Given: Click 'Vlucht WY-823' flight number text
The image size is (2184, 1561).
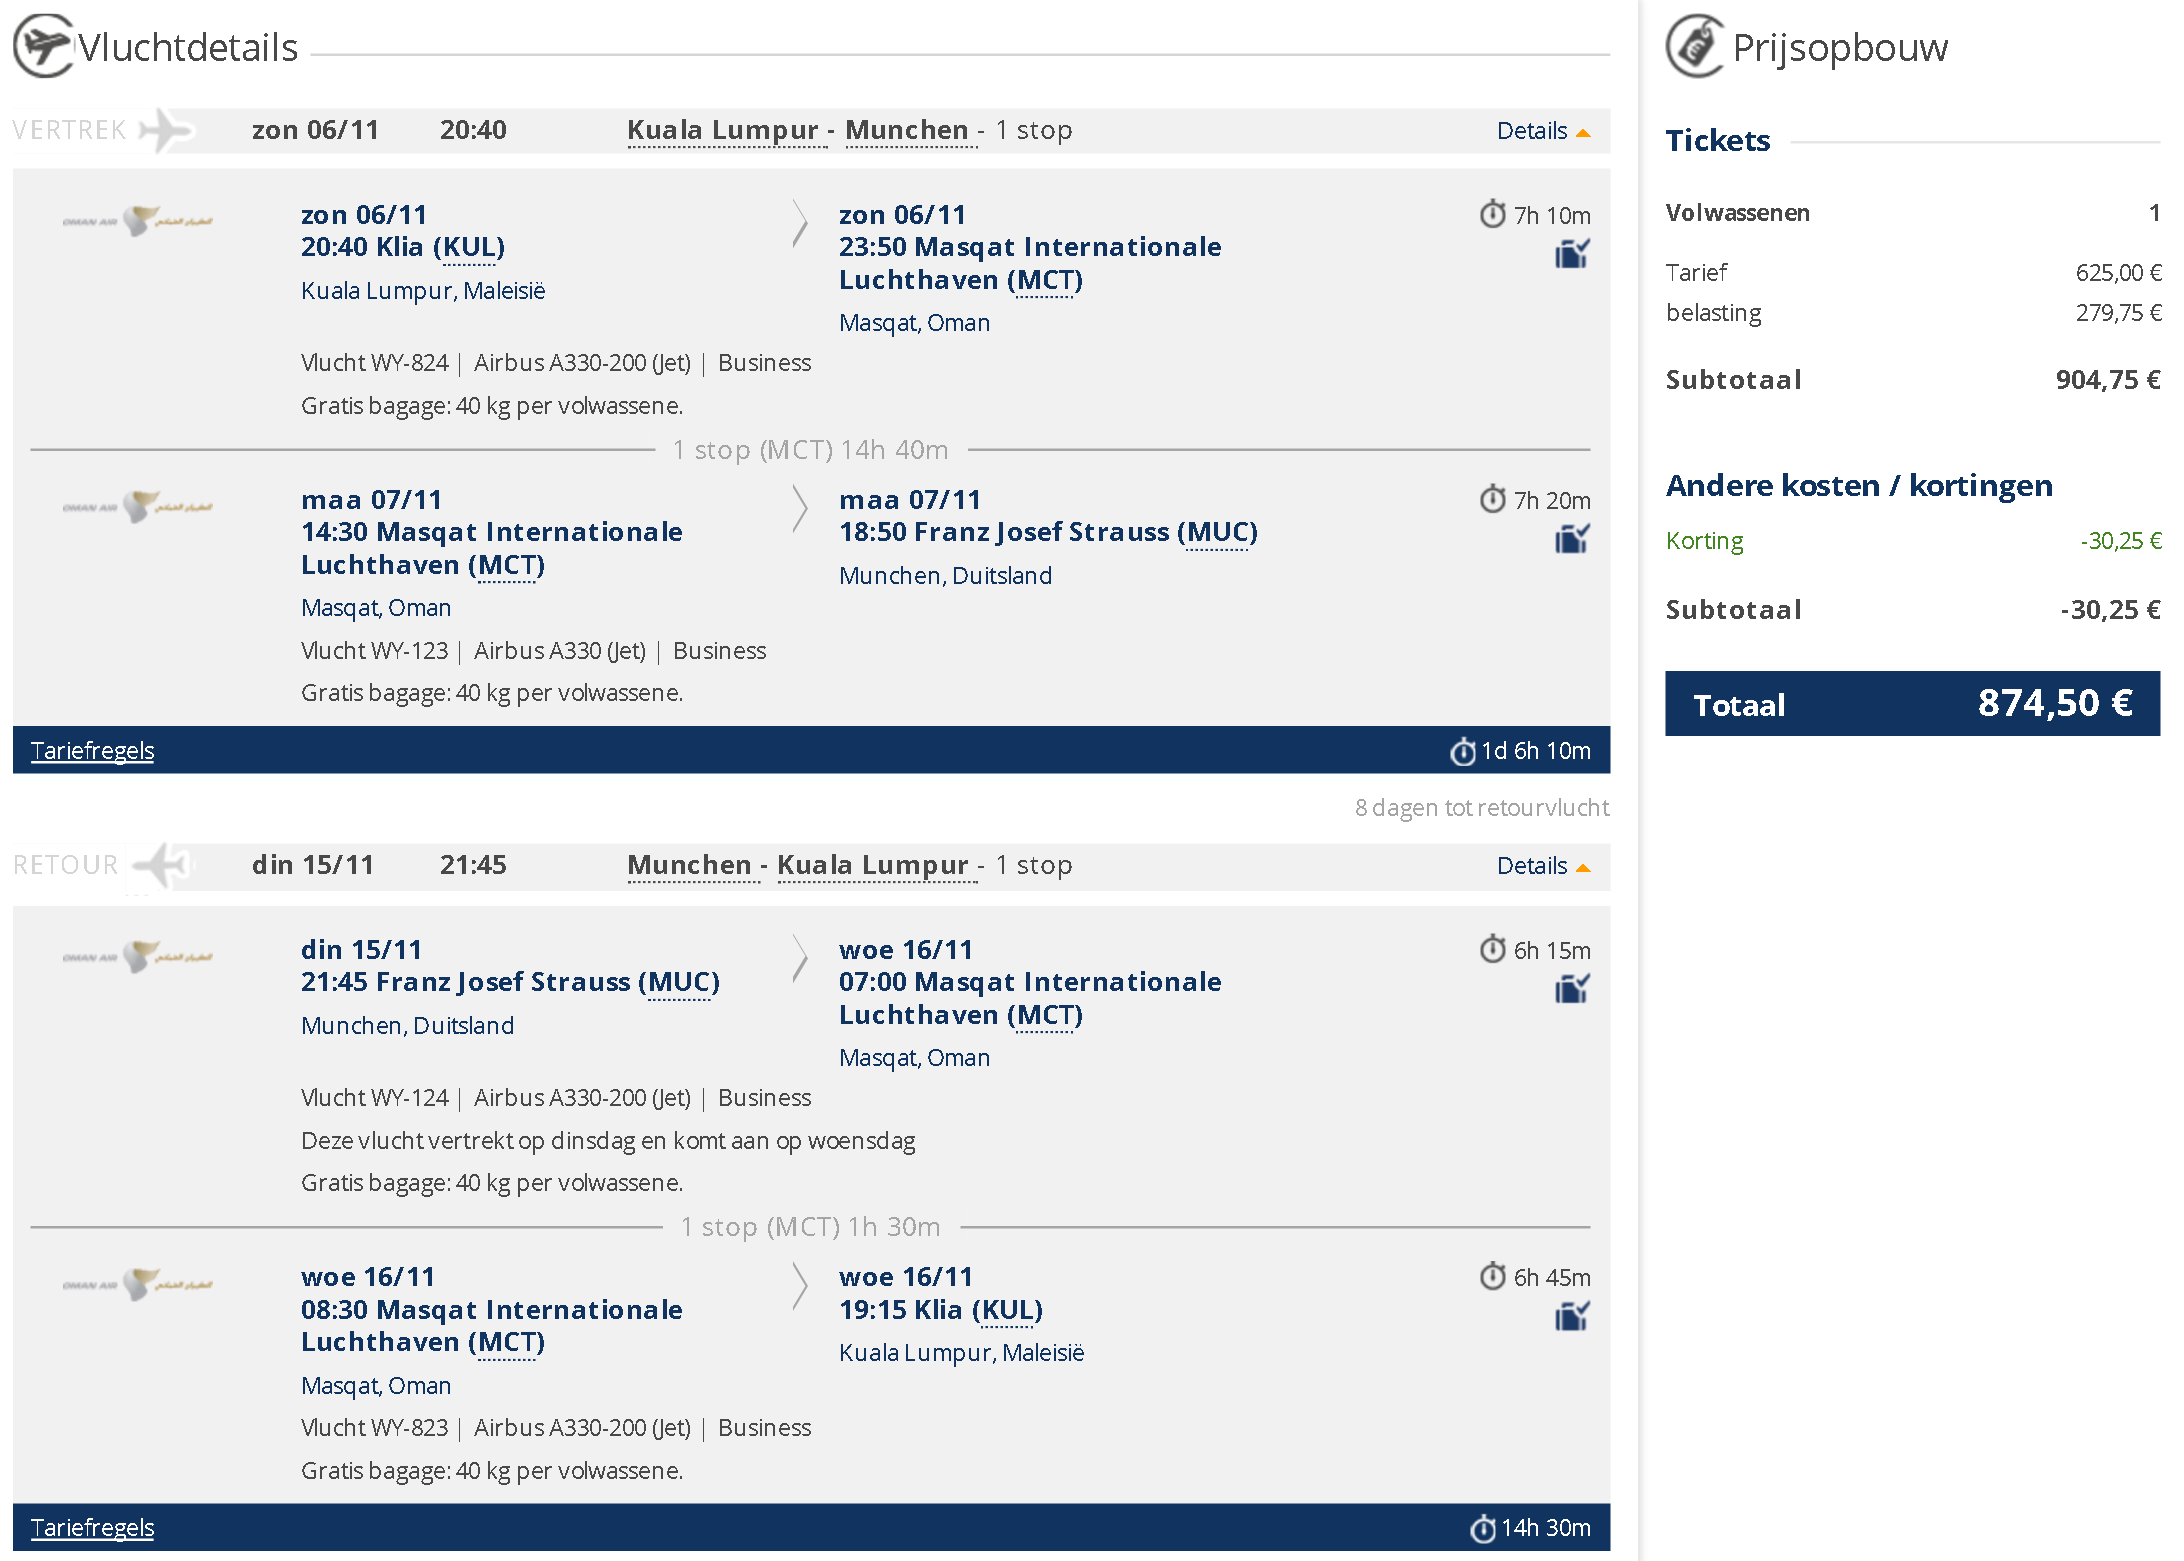Looking at the screenshot, I should tap(375, 1428).
